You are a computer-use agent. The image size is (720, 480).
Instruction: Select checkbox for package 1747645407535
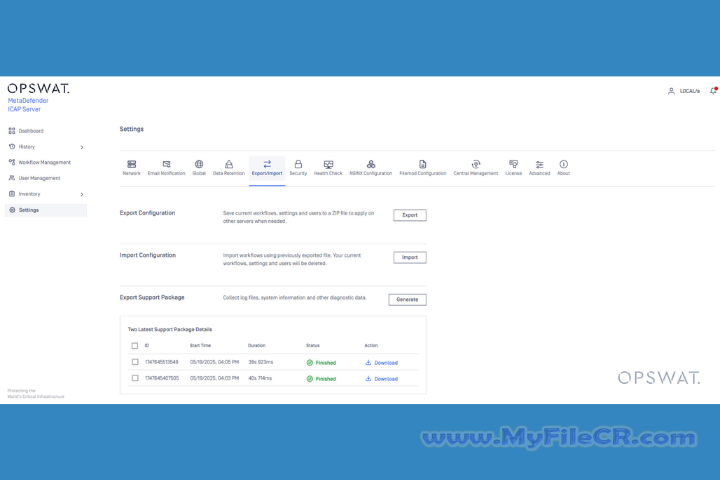click(x=135, y=378)
